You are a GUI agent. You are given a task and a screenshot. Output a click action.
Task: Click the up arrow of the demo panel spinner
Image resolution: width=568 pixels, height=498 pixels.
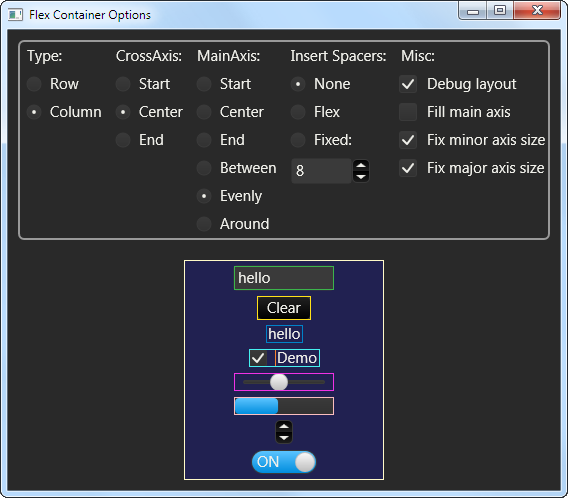(284, 427)
